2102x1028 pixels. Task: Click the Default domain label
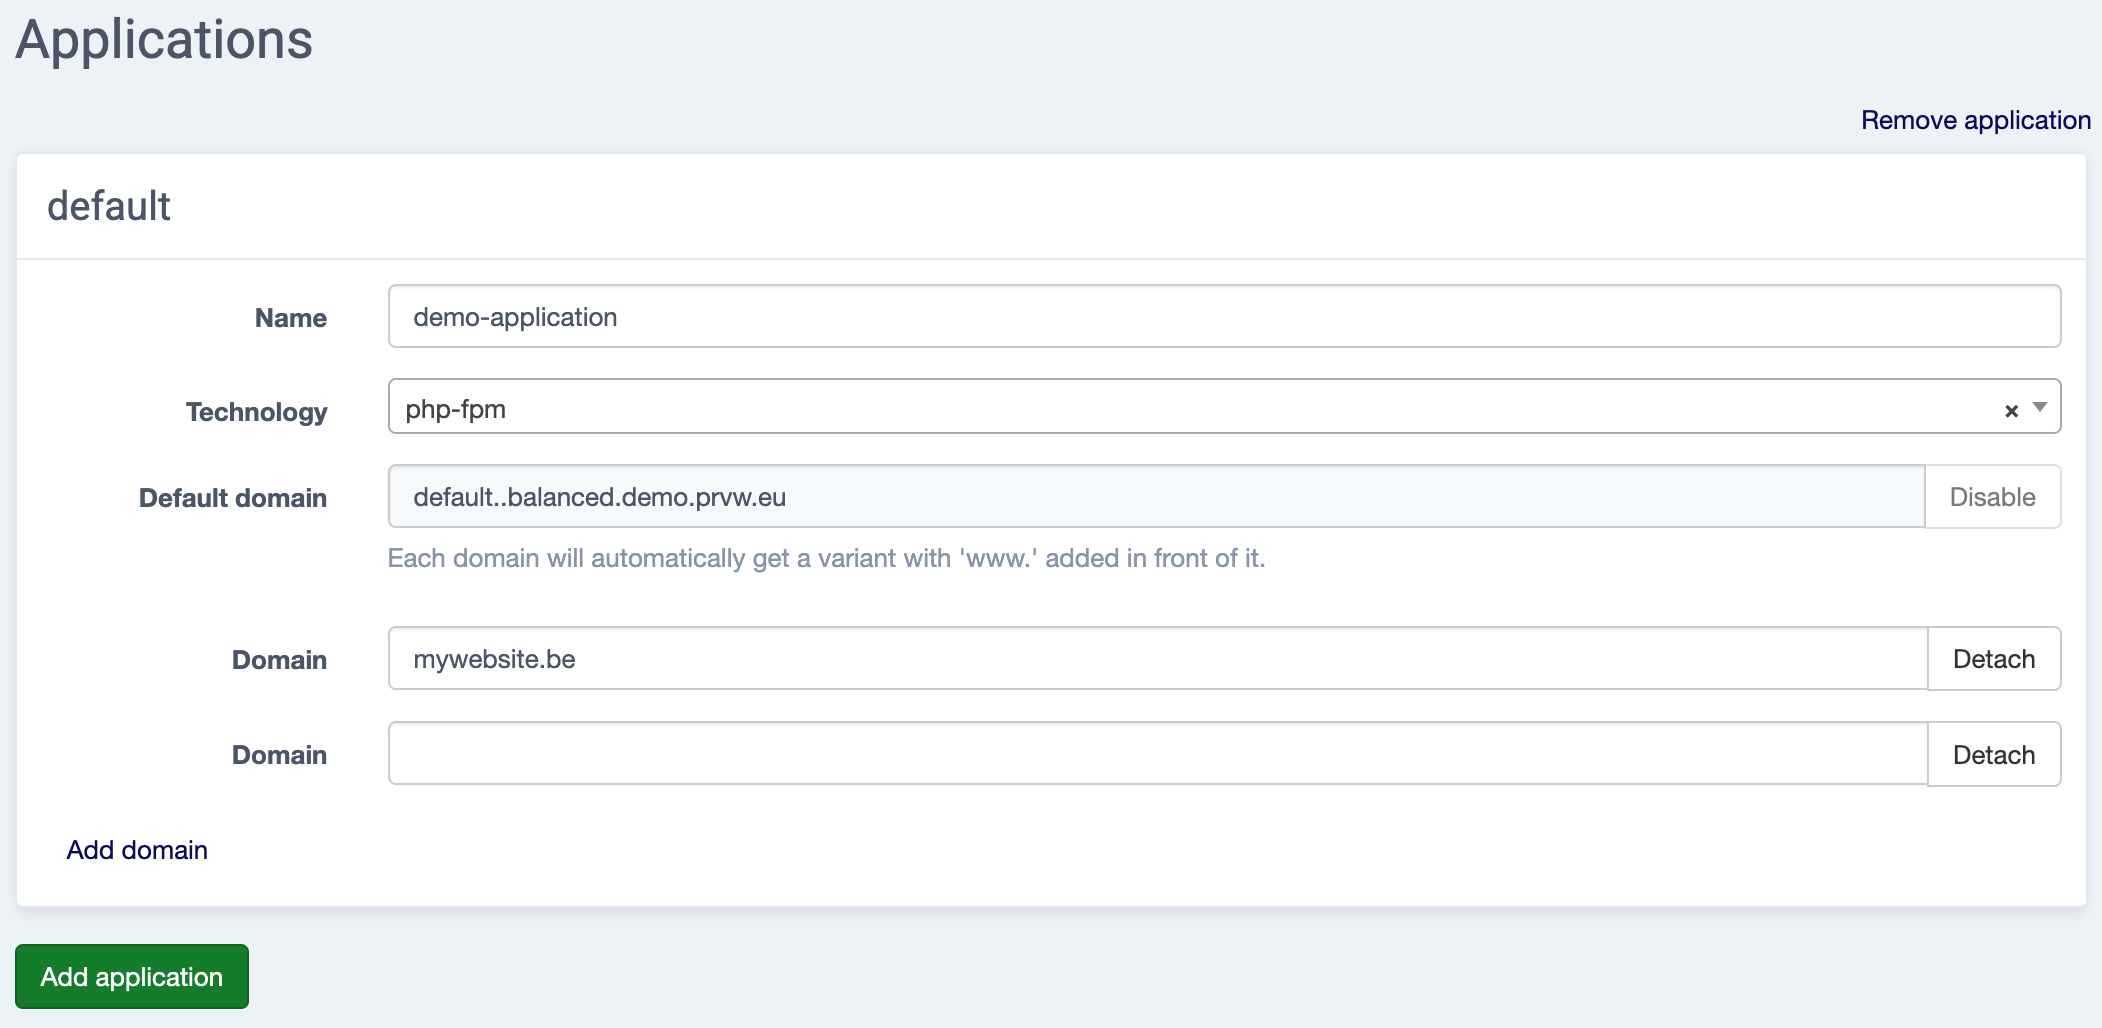pos(232,498)
